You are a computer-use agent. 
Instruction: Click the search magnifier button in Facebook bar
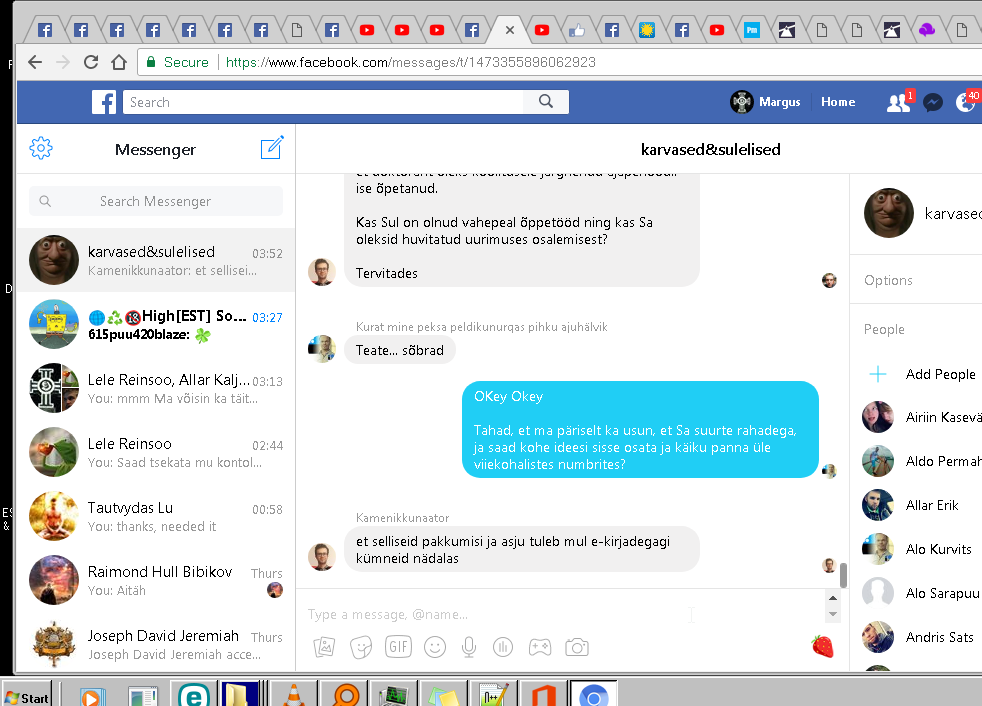545,101
